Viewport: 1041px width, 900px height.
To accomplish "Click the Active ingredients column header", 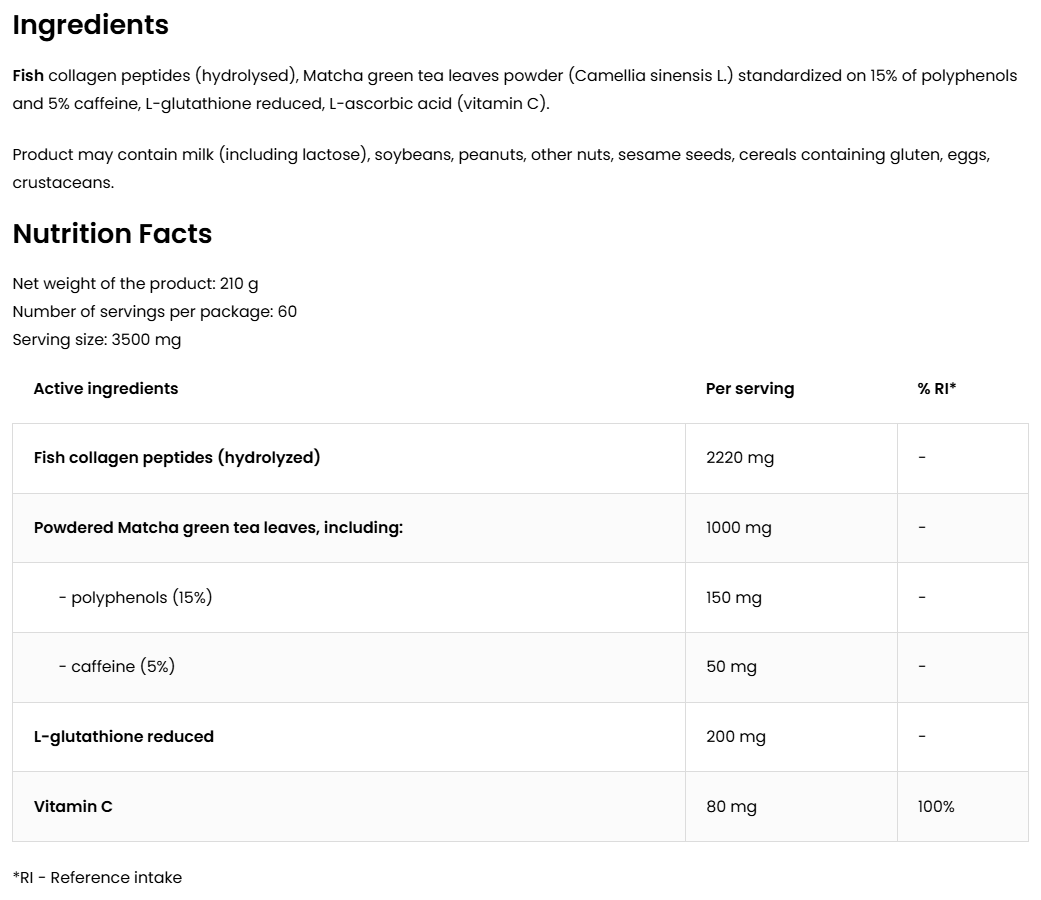I will coord(106,389).
